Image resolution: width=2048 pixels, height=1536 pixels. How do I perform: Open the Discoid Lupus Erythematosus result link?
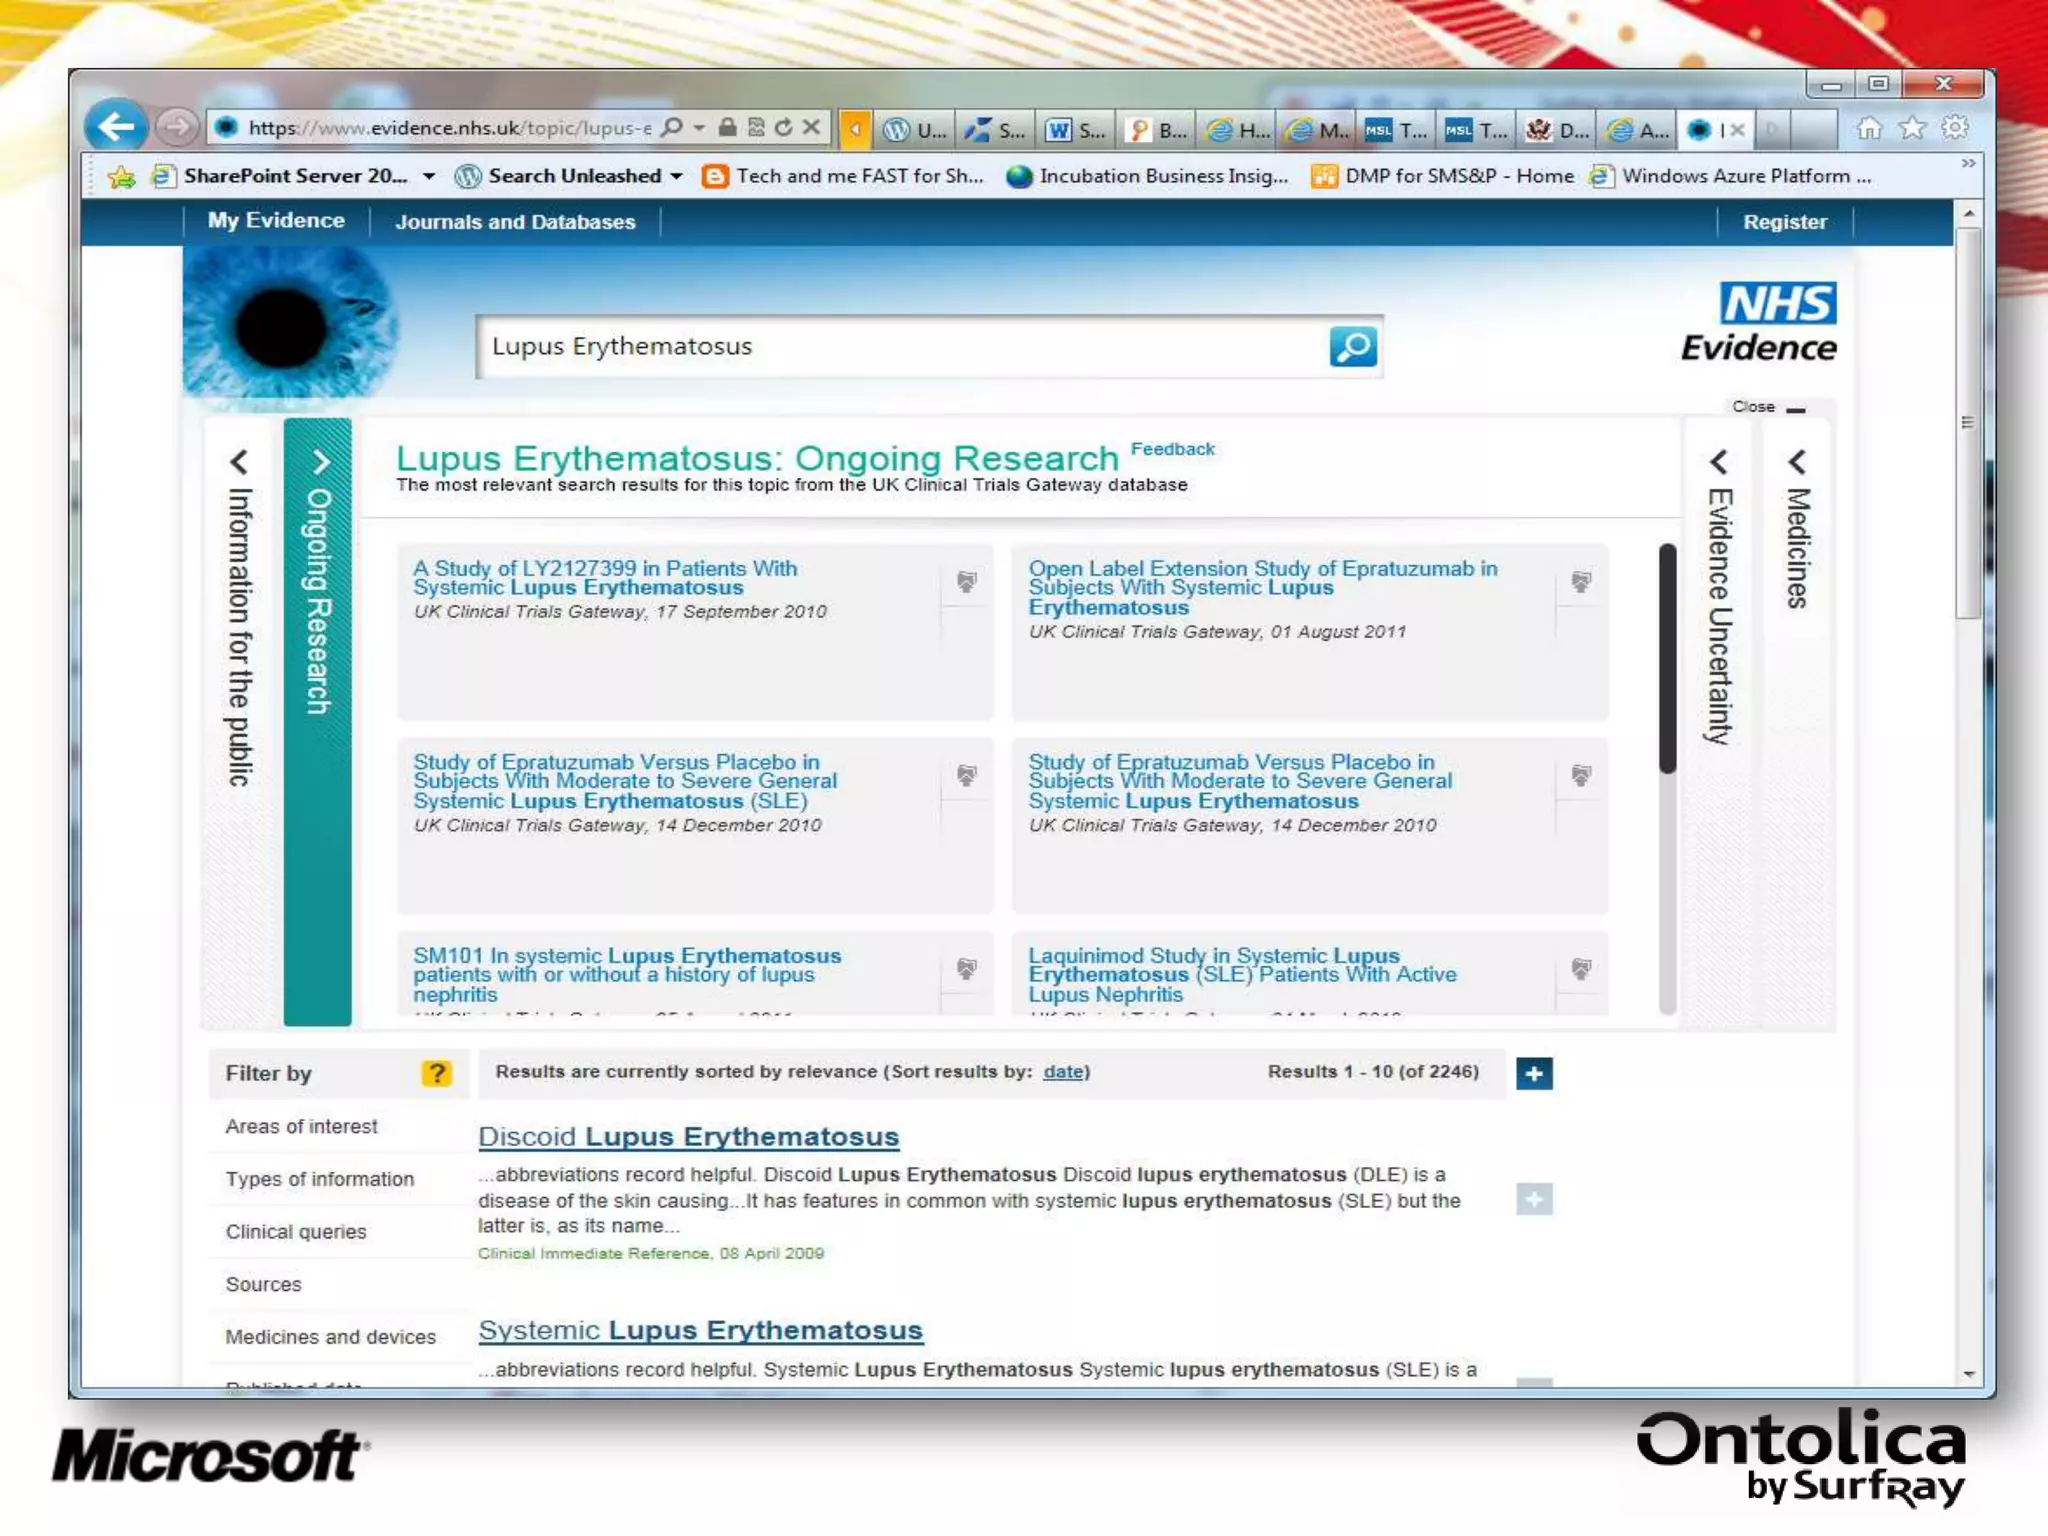click(688, 1137)
